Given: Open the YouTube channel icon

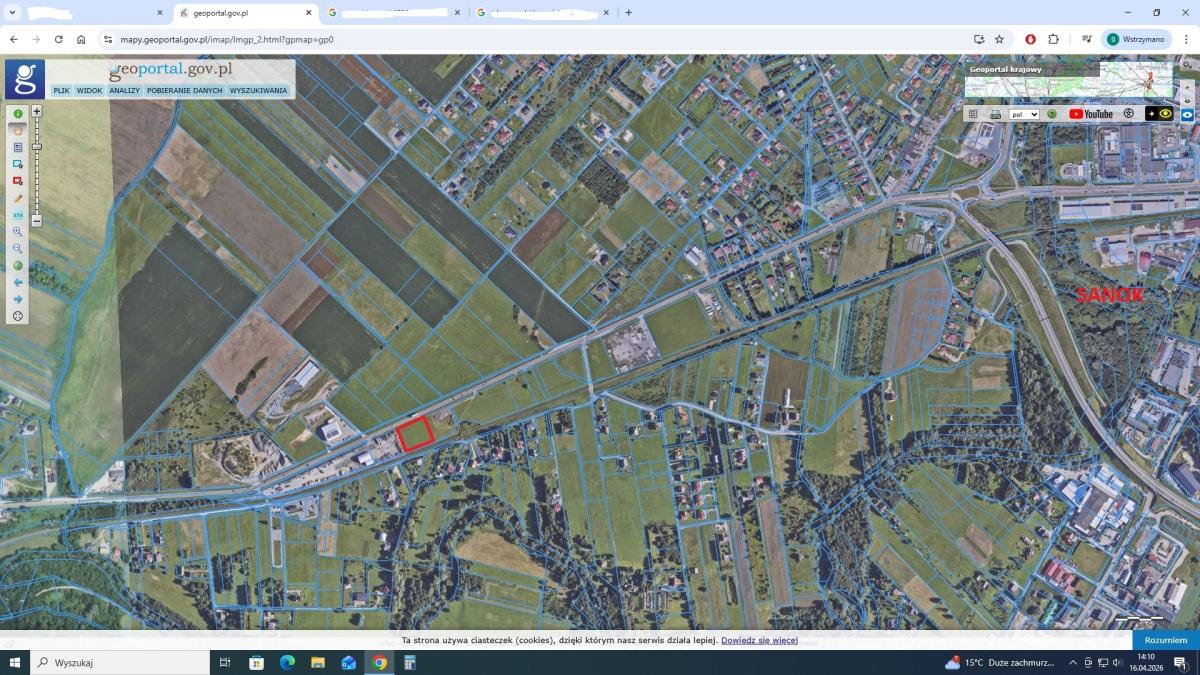Looking at the screenshot, I should coord(1090,114).
